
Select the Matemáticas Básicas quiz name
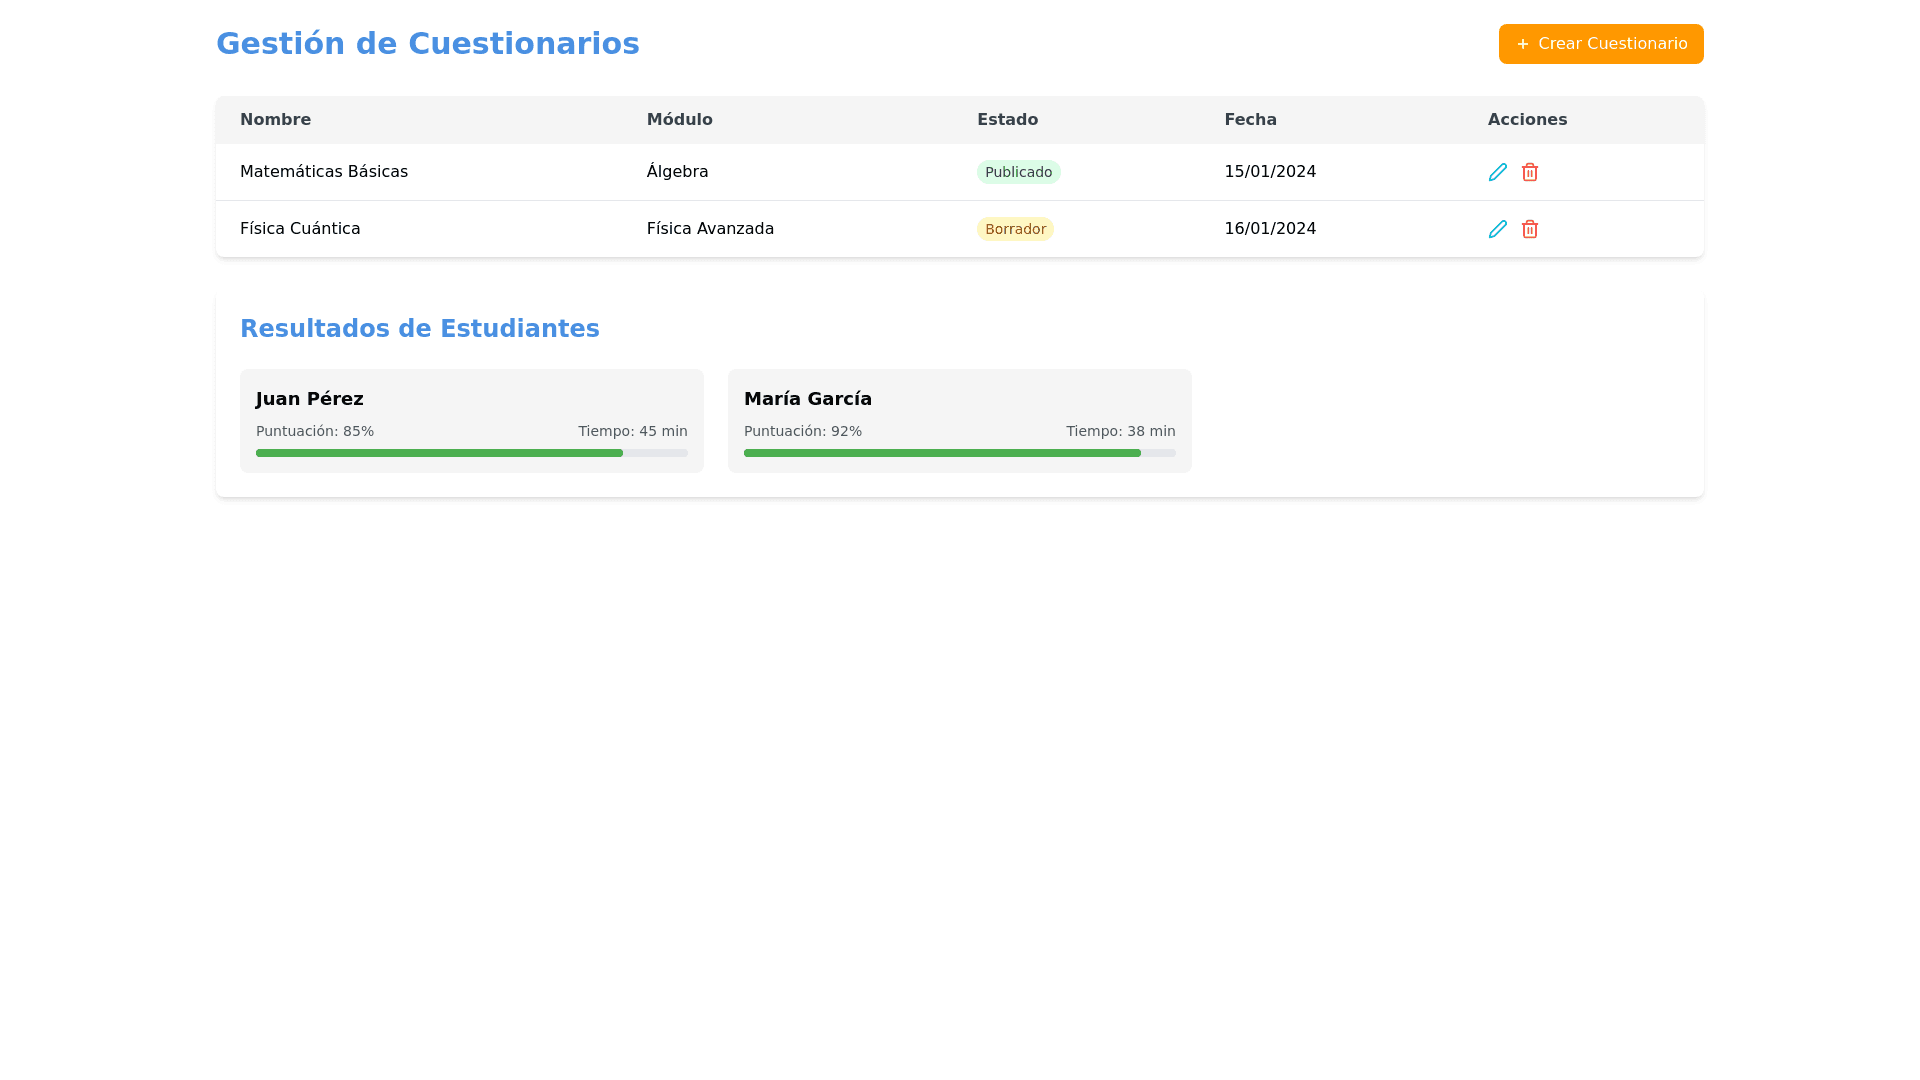click(323, 172)
